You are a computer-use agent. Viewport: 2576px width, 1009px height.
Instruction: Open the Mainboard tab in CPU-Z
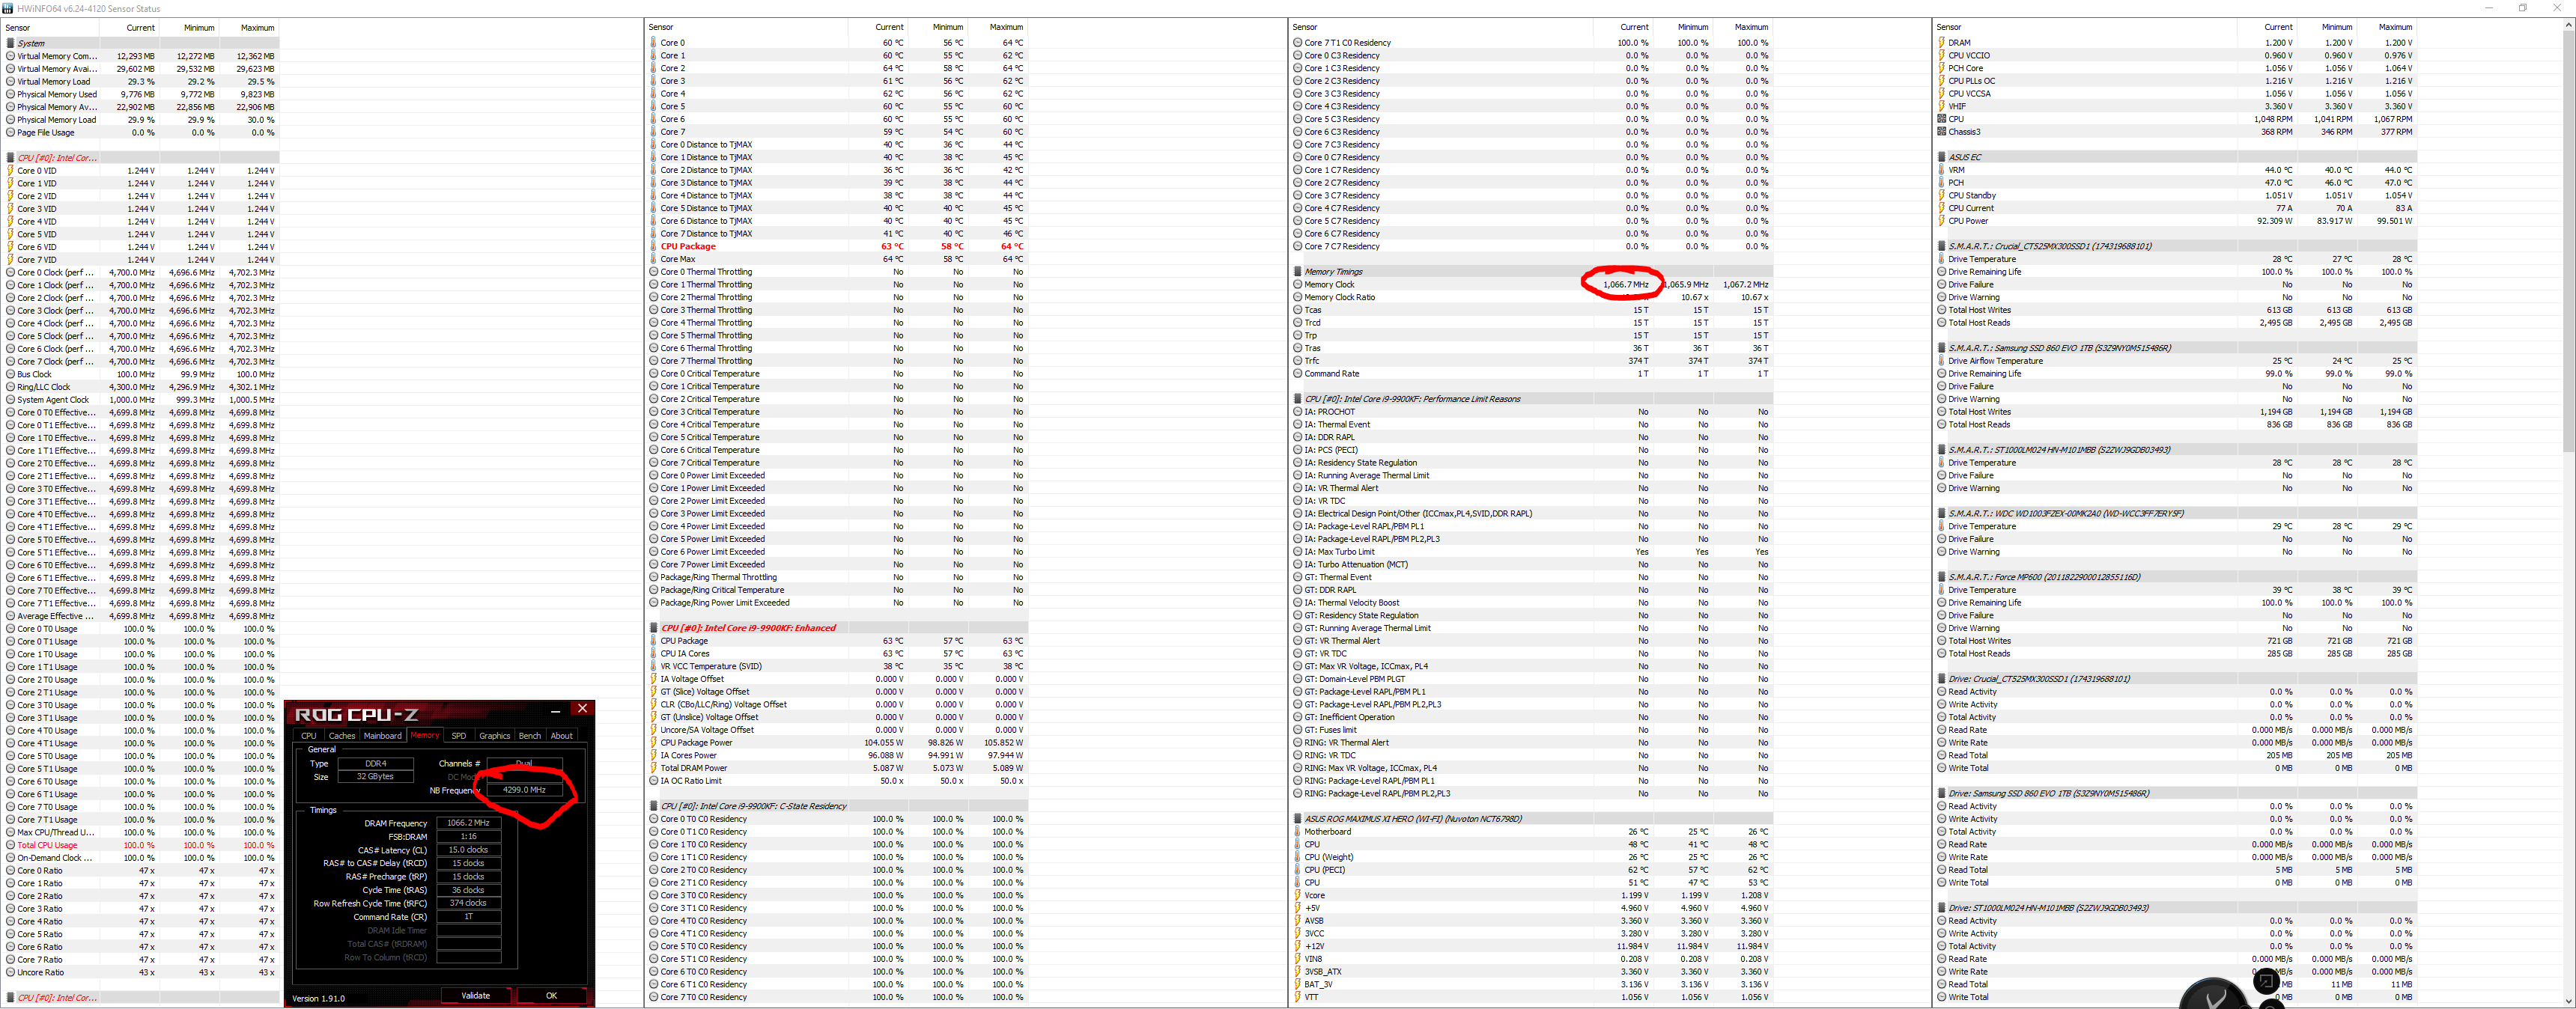pos(382,736)
